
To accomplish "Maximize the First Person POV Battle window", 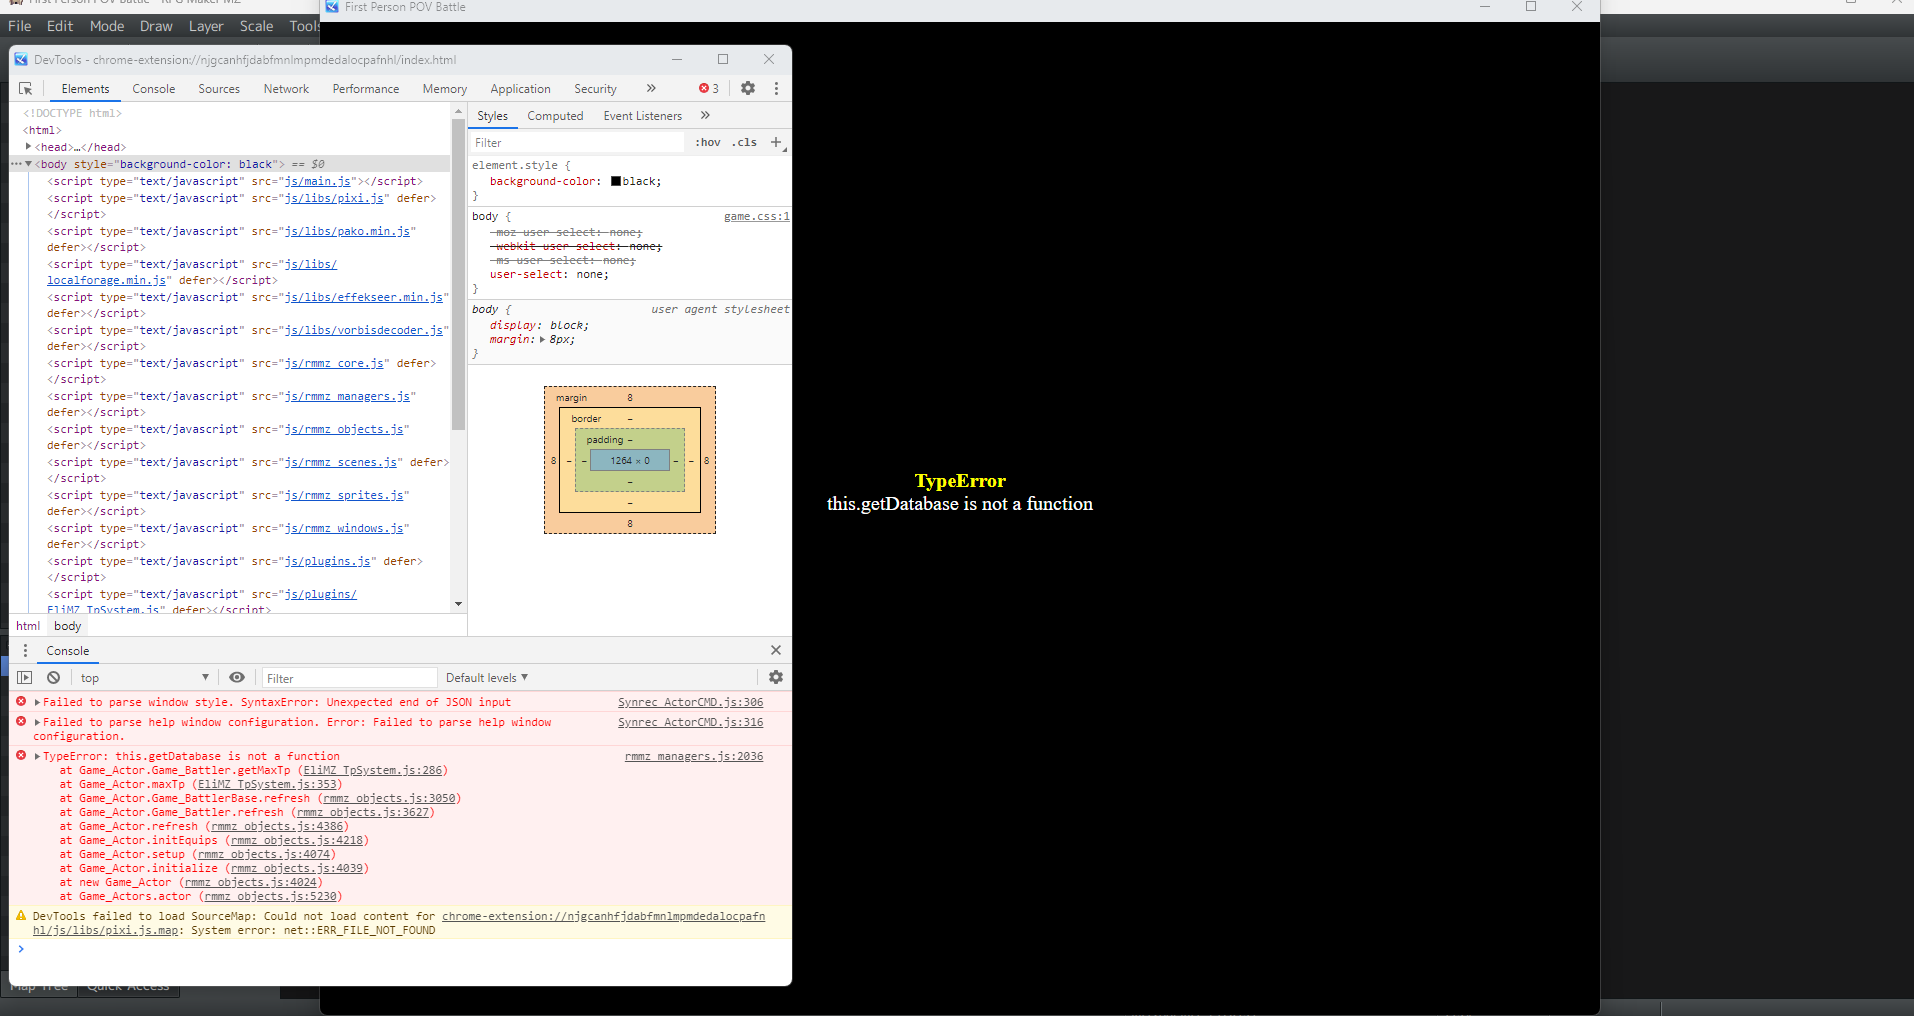I will (x=1531, y=7).
